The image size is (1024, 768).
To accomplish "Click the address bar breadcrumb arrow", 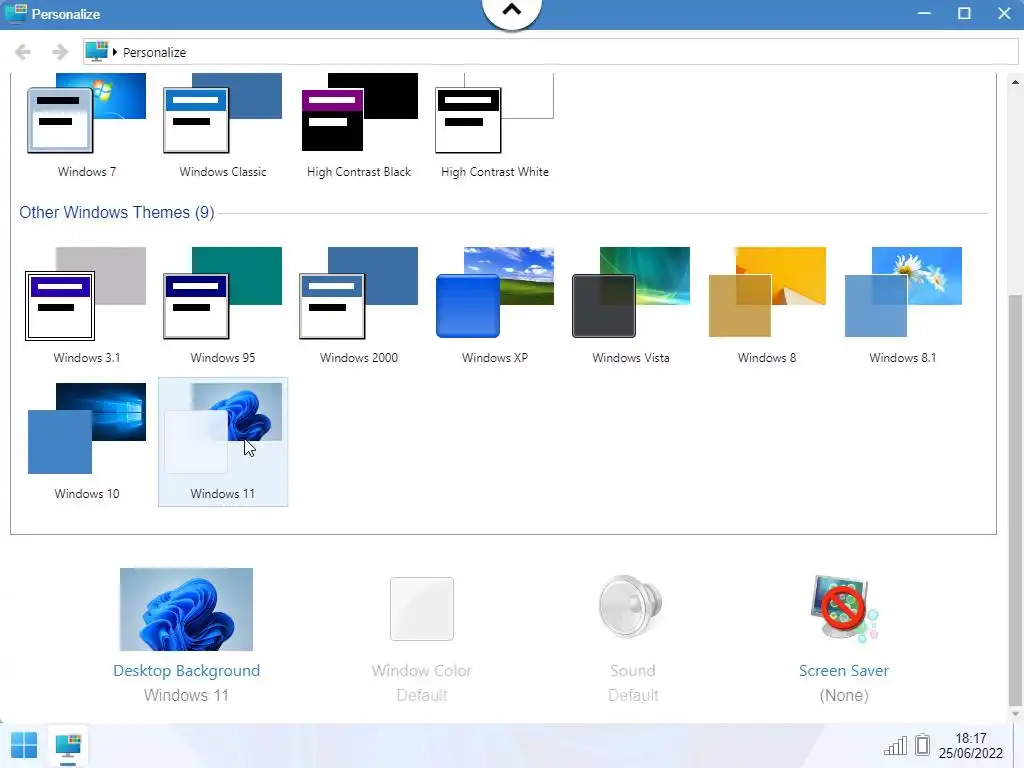I will pyautogui.click(x=115, y=52).
